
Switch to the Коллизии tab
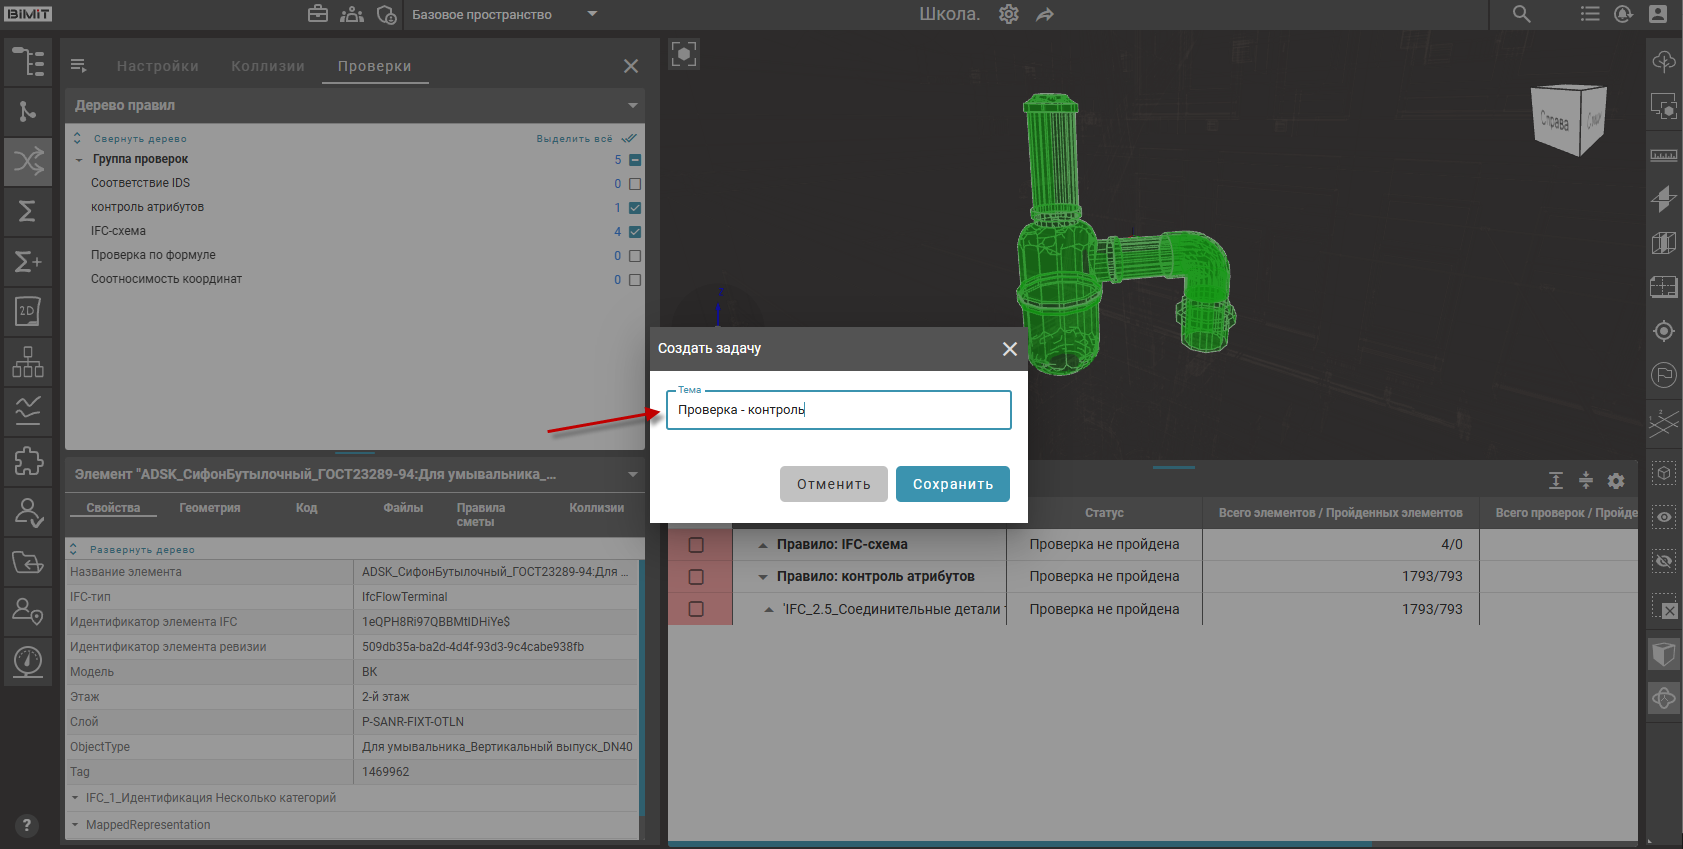click(x=267, y=66)
